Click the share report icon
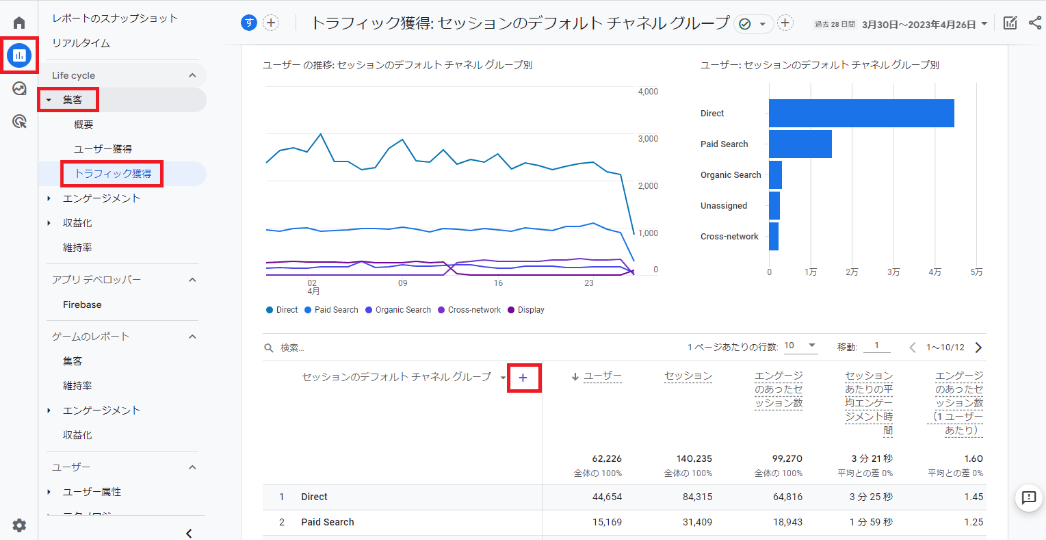 coord(1035,23)
